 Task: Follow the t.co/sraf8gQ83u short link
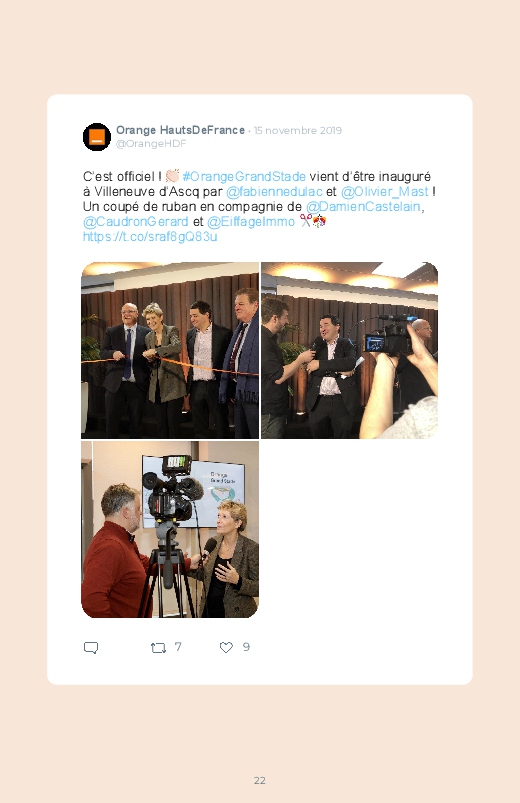[x=150, y=236]
